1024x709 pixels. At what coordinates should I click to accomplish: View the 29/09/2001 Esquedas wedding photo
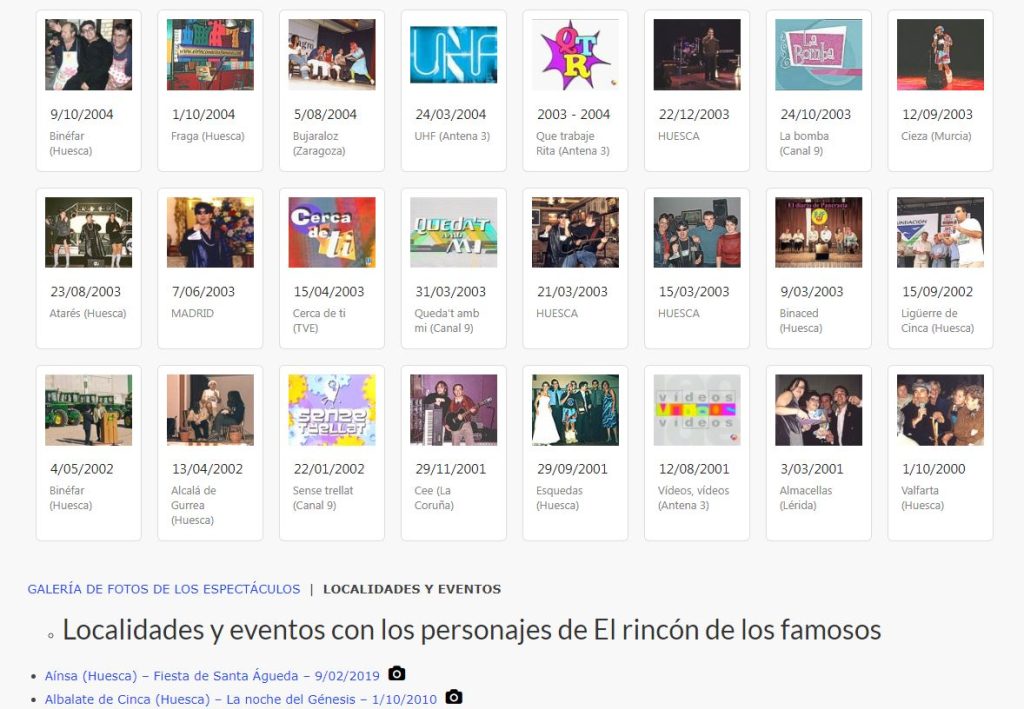coord(575,410)
